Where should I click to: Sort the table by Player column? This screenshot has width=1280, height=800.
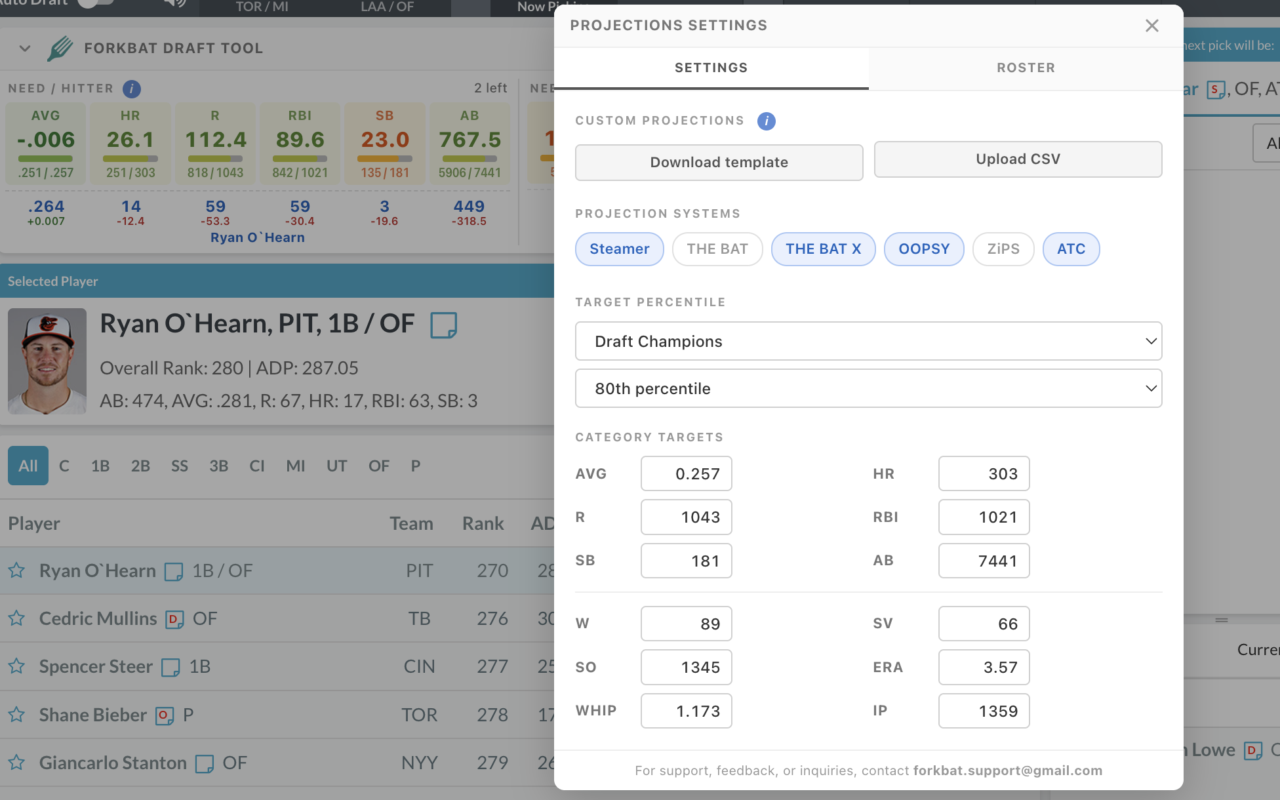pos(34,523)
